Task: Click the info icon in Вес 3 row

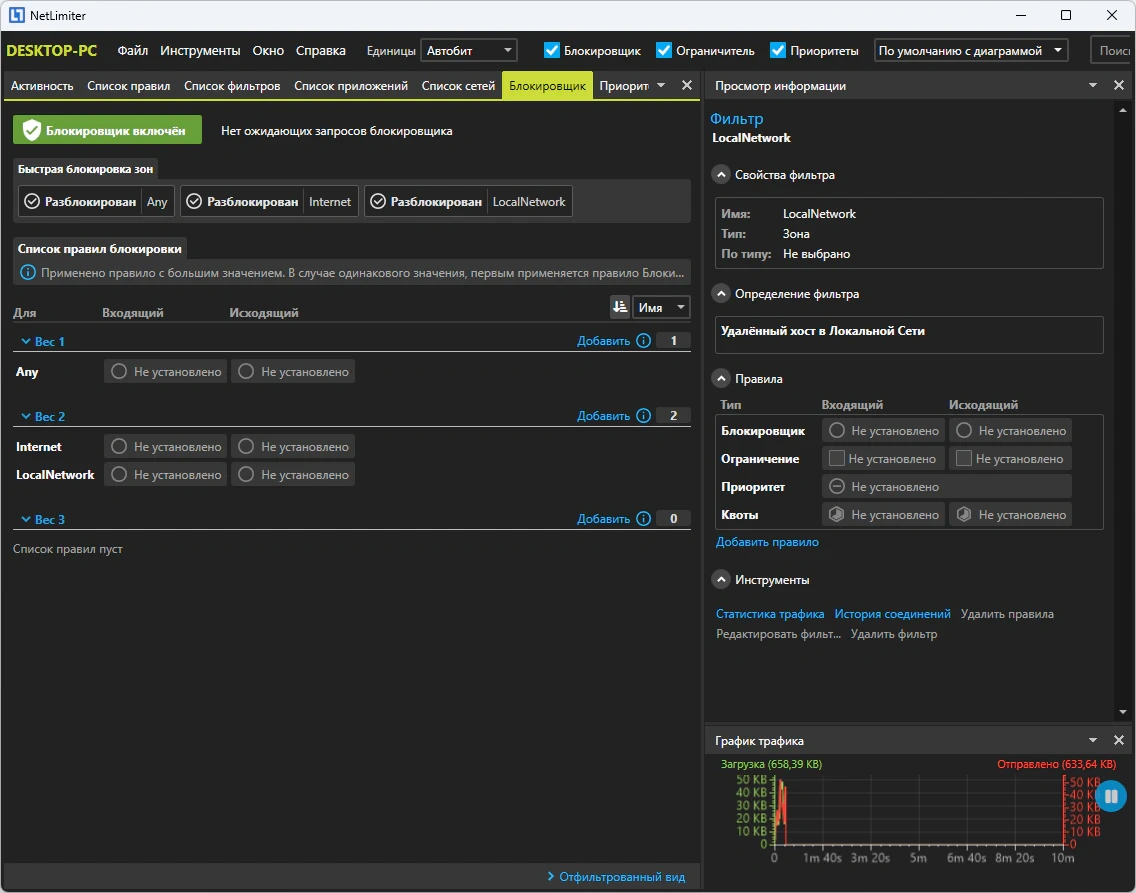Action: click(x=643, y=519)
